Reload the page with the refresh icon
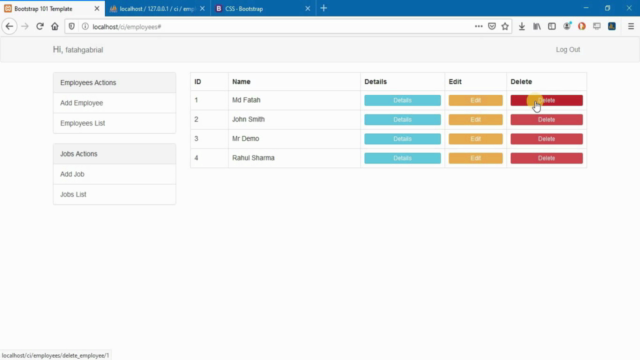Image resolution: width=640 pixels, height=360 pixels. click(x=40, y=27)
